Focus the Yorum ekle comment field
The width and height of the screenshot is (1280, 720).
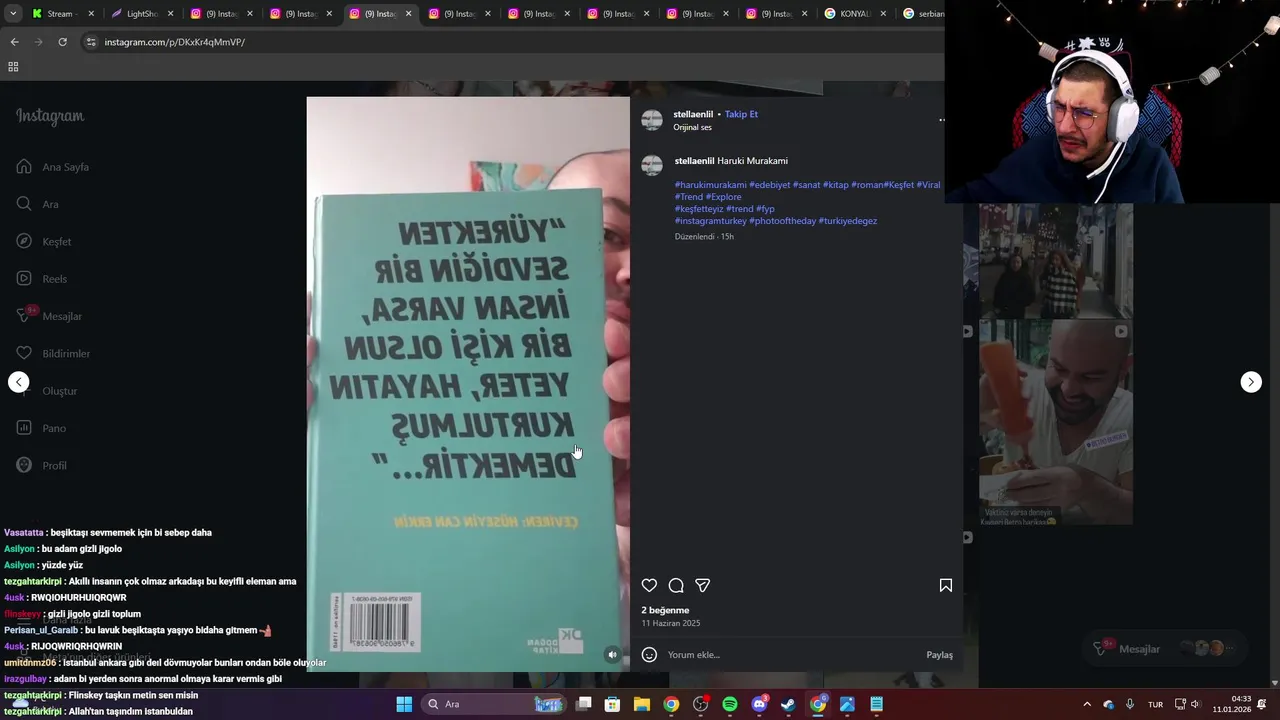click(790, 655)
